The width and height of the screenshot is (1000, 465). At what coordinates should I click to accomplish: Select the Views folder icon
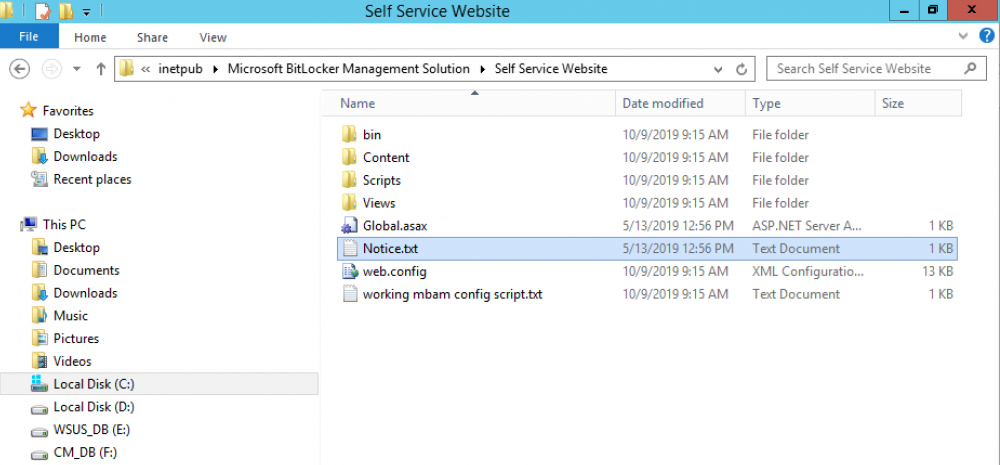pos(349,203)
